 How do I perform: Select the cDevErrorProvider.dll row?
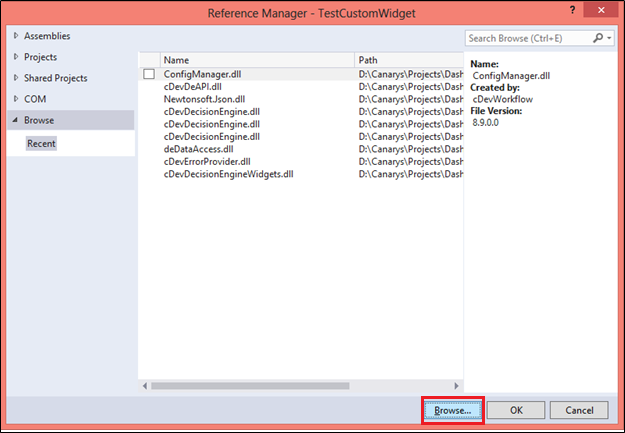coord(301,161)
